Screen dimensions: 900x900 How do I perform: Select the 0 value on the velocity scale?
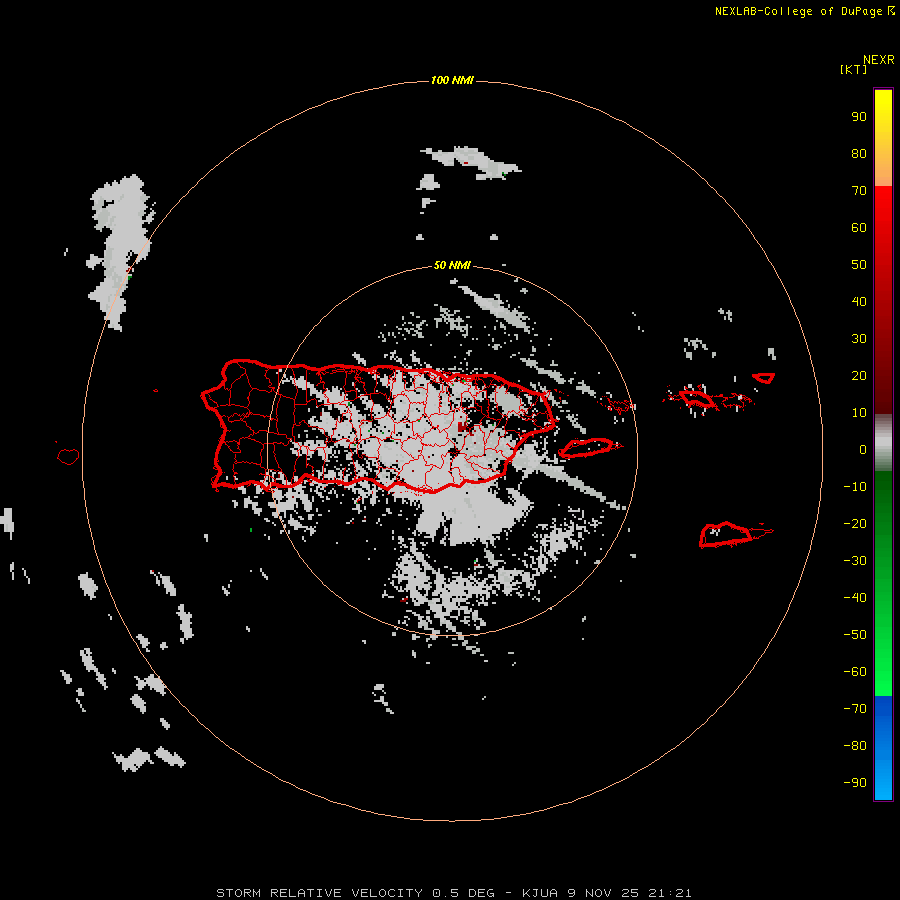coord(863,450)
